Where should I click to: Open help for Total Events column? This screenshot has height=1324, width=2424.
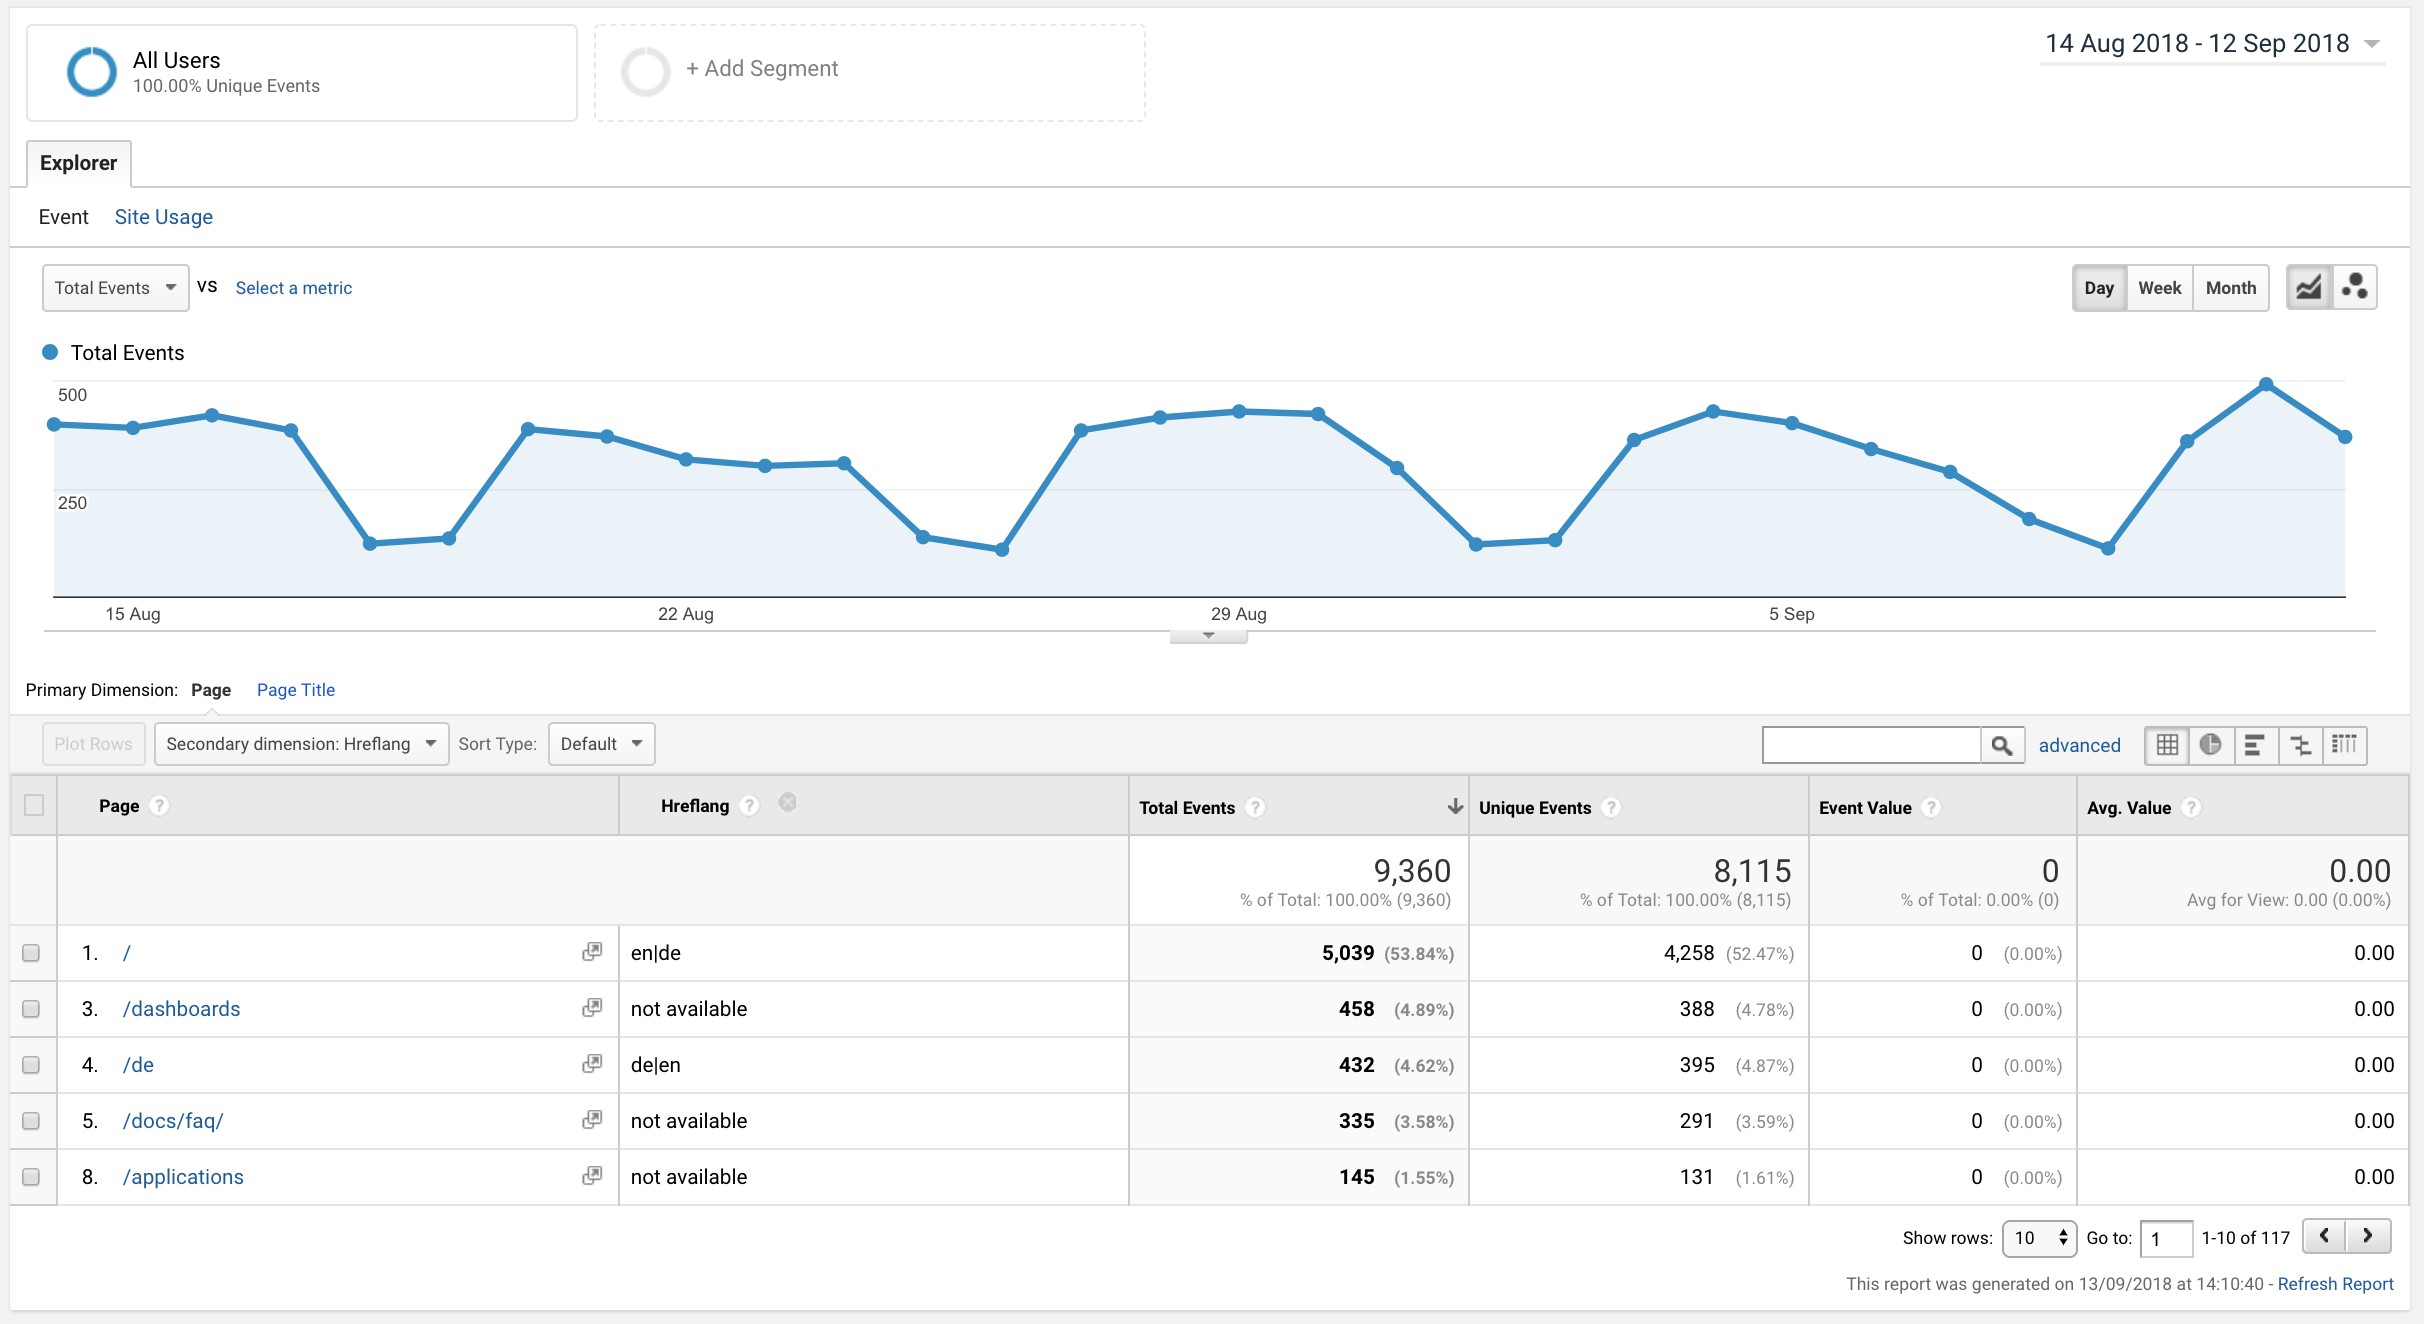tap(1255, 808)
